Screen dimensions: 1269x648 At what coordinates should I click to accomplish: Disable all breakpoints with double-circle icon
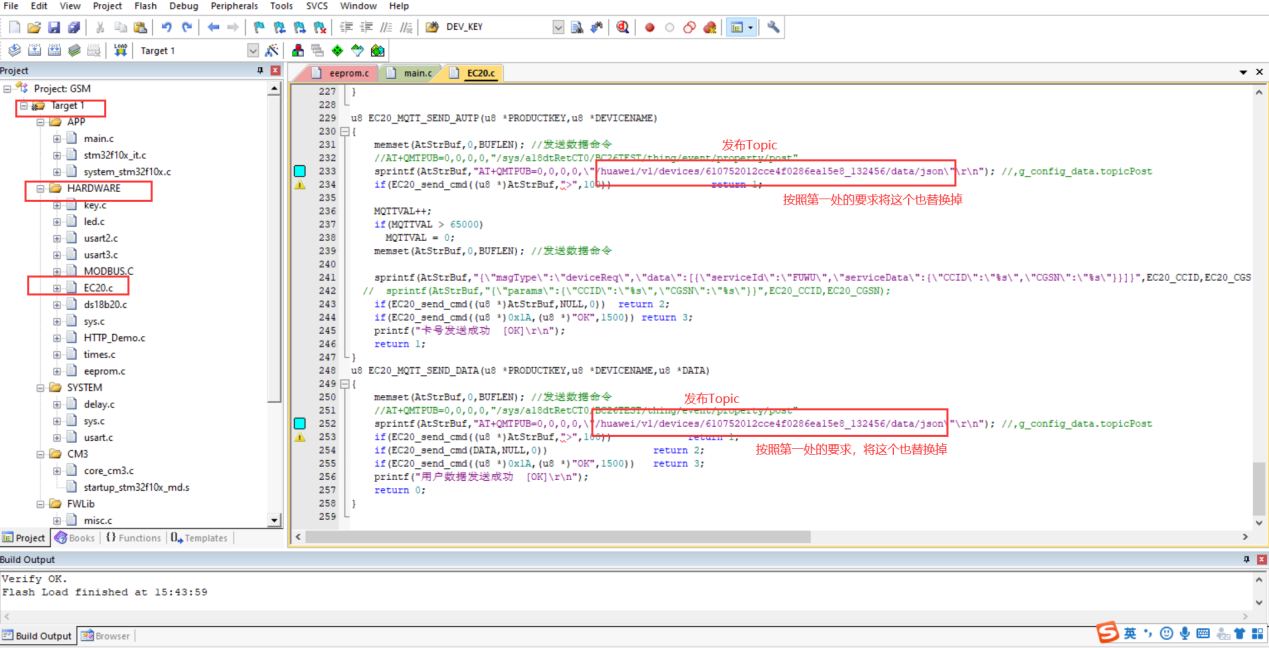pyautogui.click(x=689, y=27)
